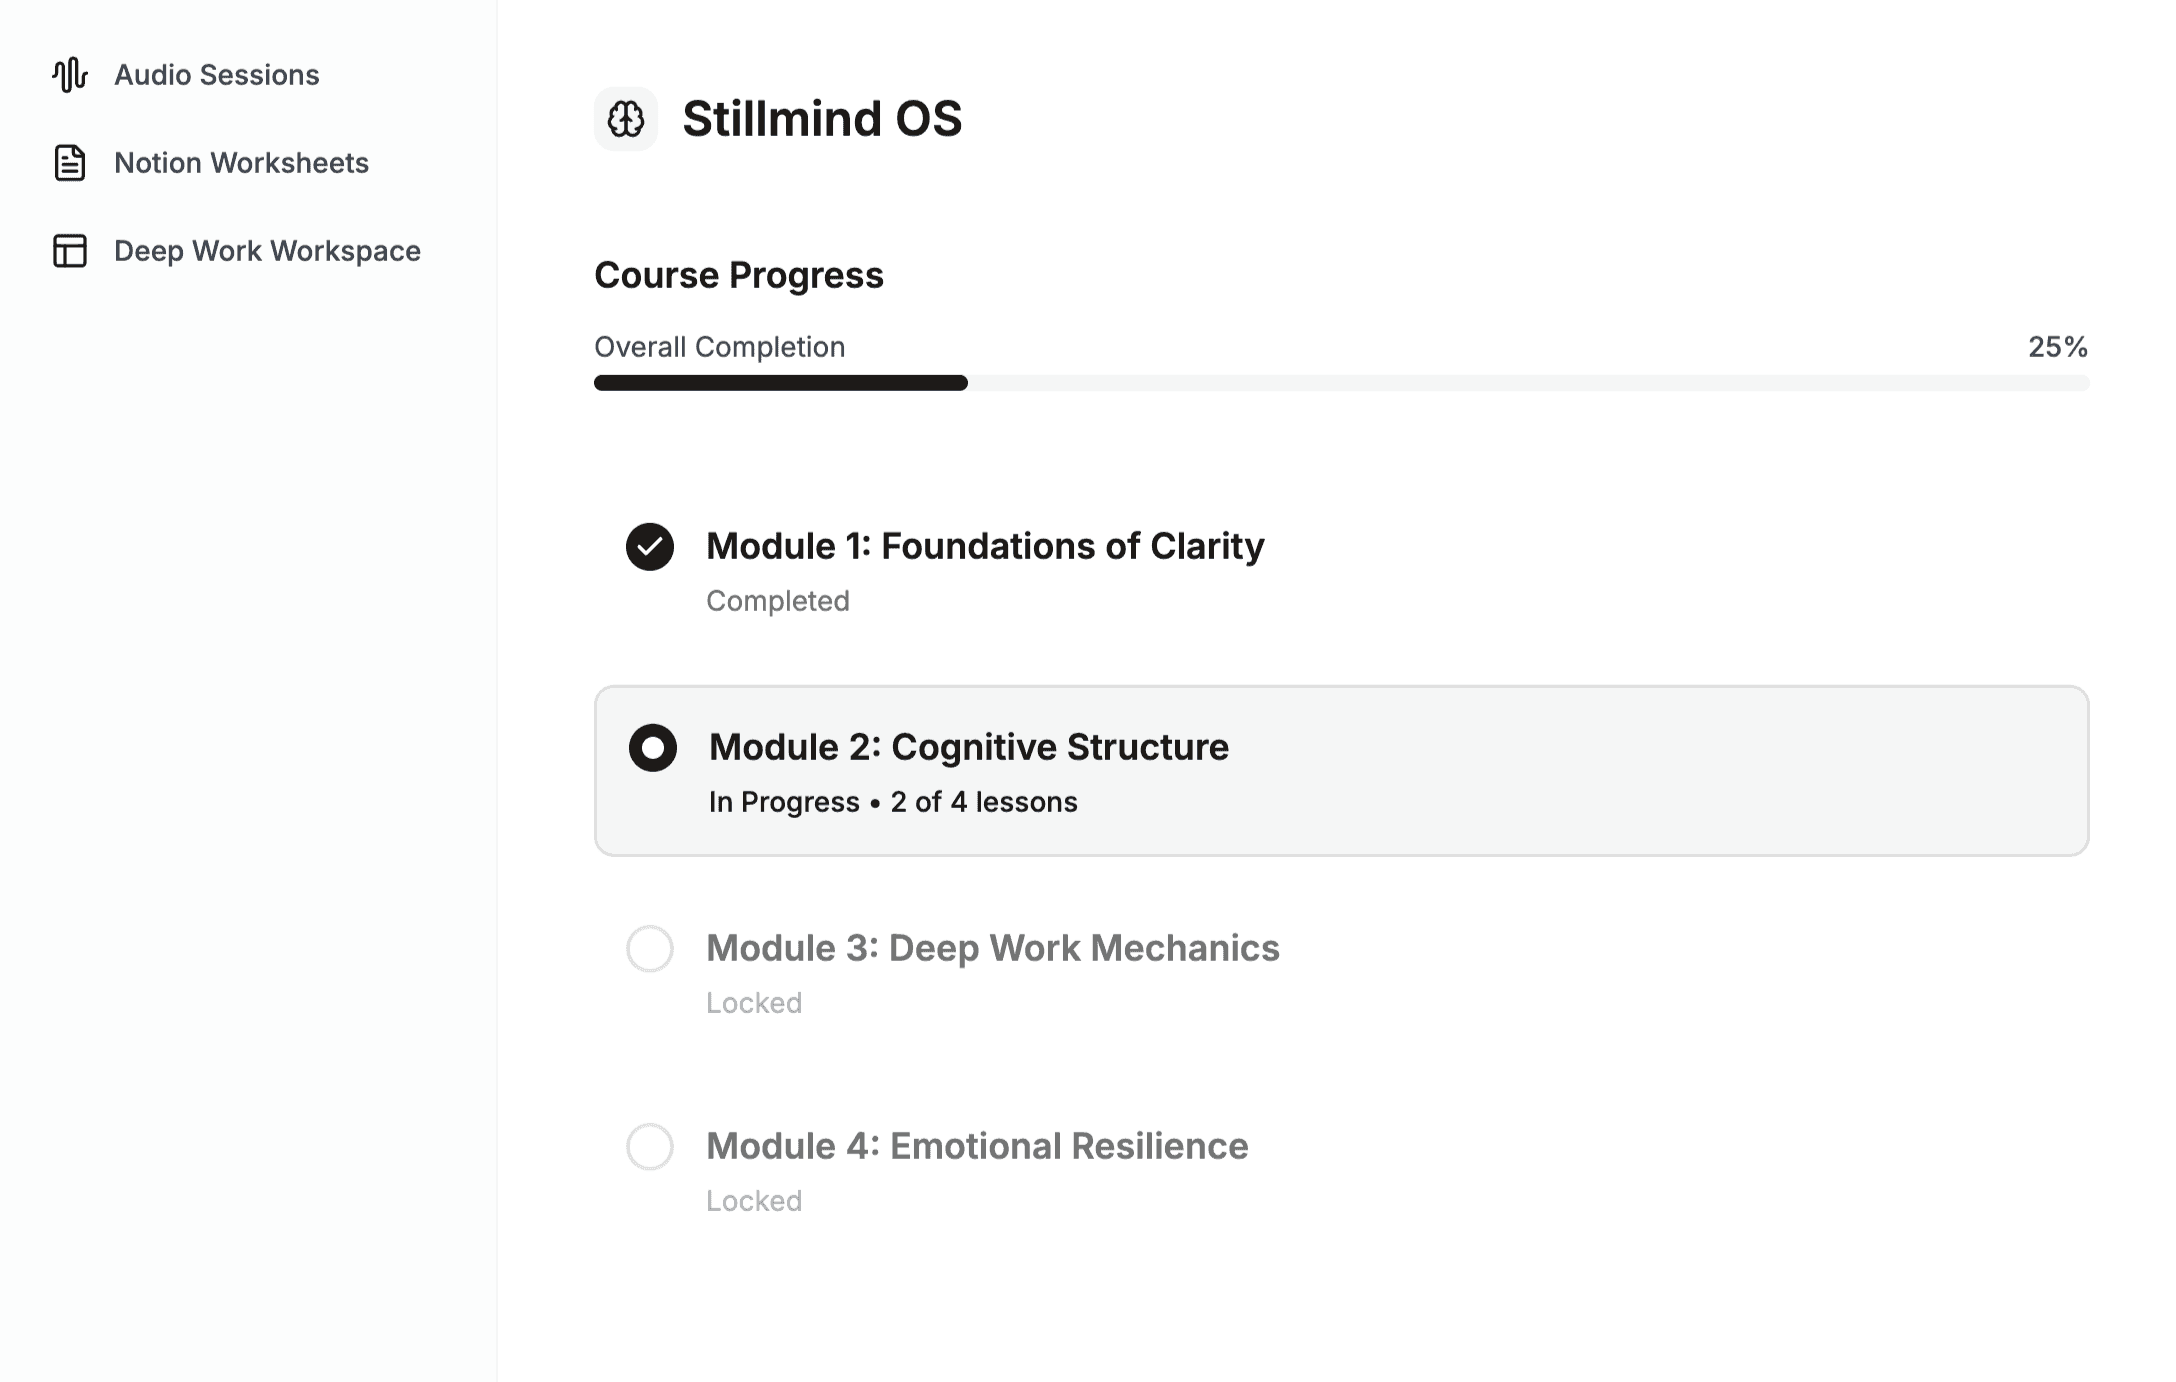
Task: Expand Module 3: Deep Work Mechanics
Action: [993, 948]
